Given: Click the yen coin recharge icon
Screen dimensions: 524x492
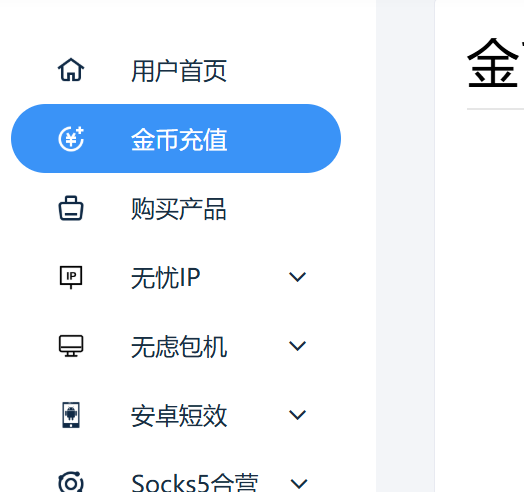Looking at the screenshot, I should point(71,139).
